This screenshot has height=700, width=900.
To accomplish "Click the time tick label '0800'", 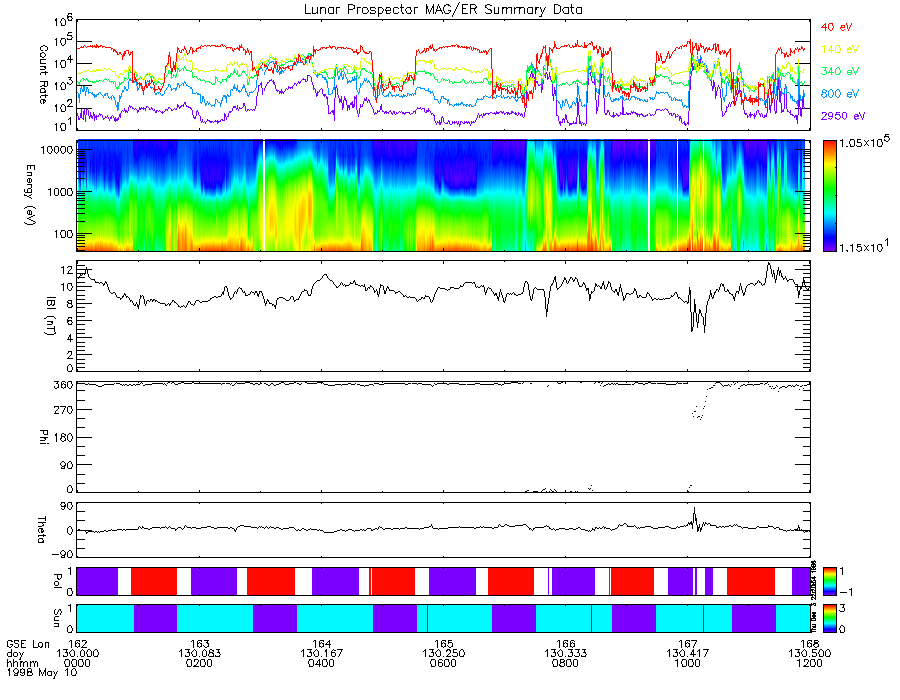I will point(565,663).
